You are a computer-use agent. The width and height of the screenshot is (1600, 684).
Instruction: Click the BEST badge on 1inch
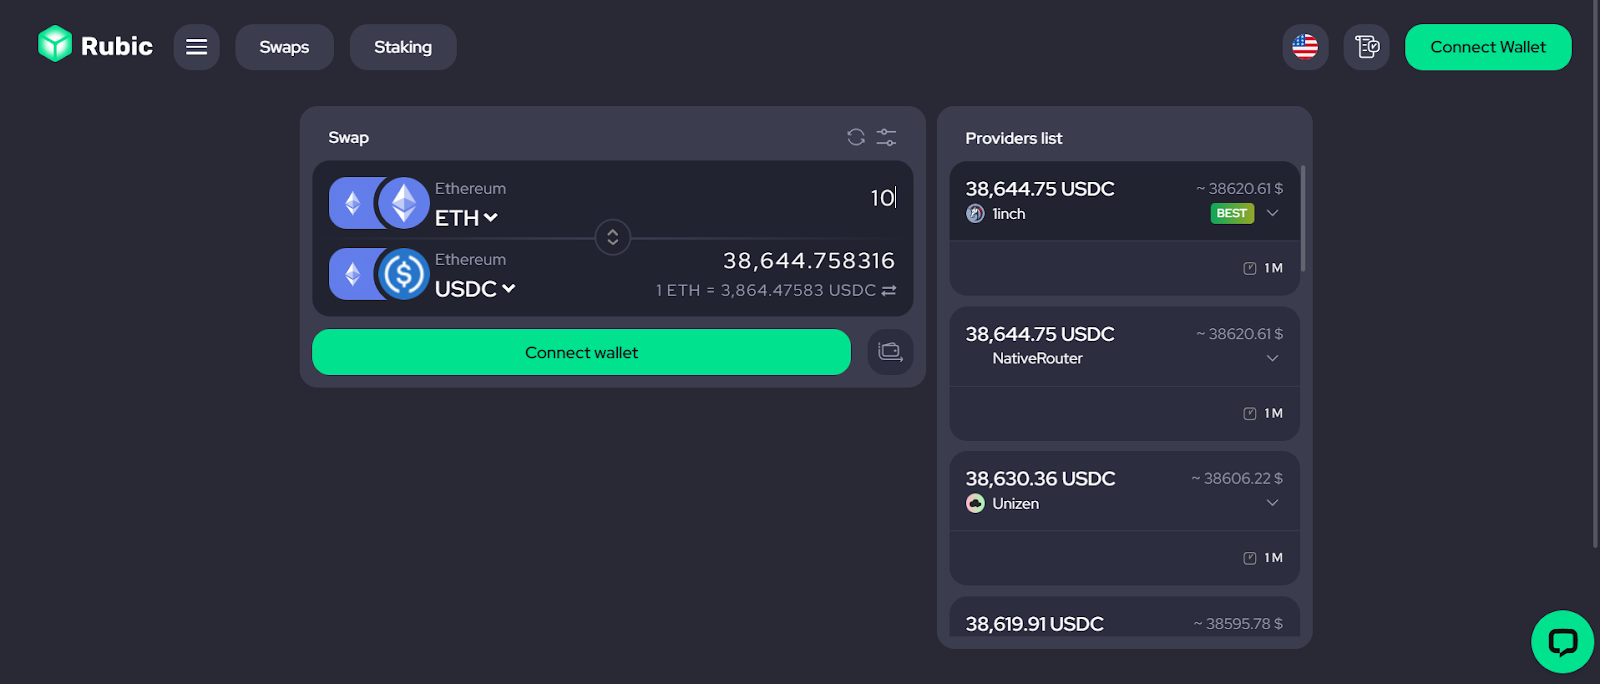pyautogui.click(x=1232, y=213)
